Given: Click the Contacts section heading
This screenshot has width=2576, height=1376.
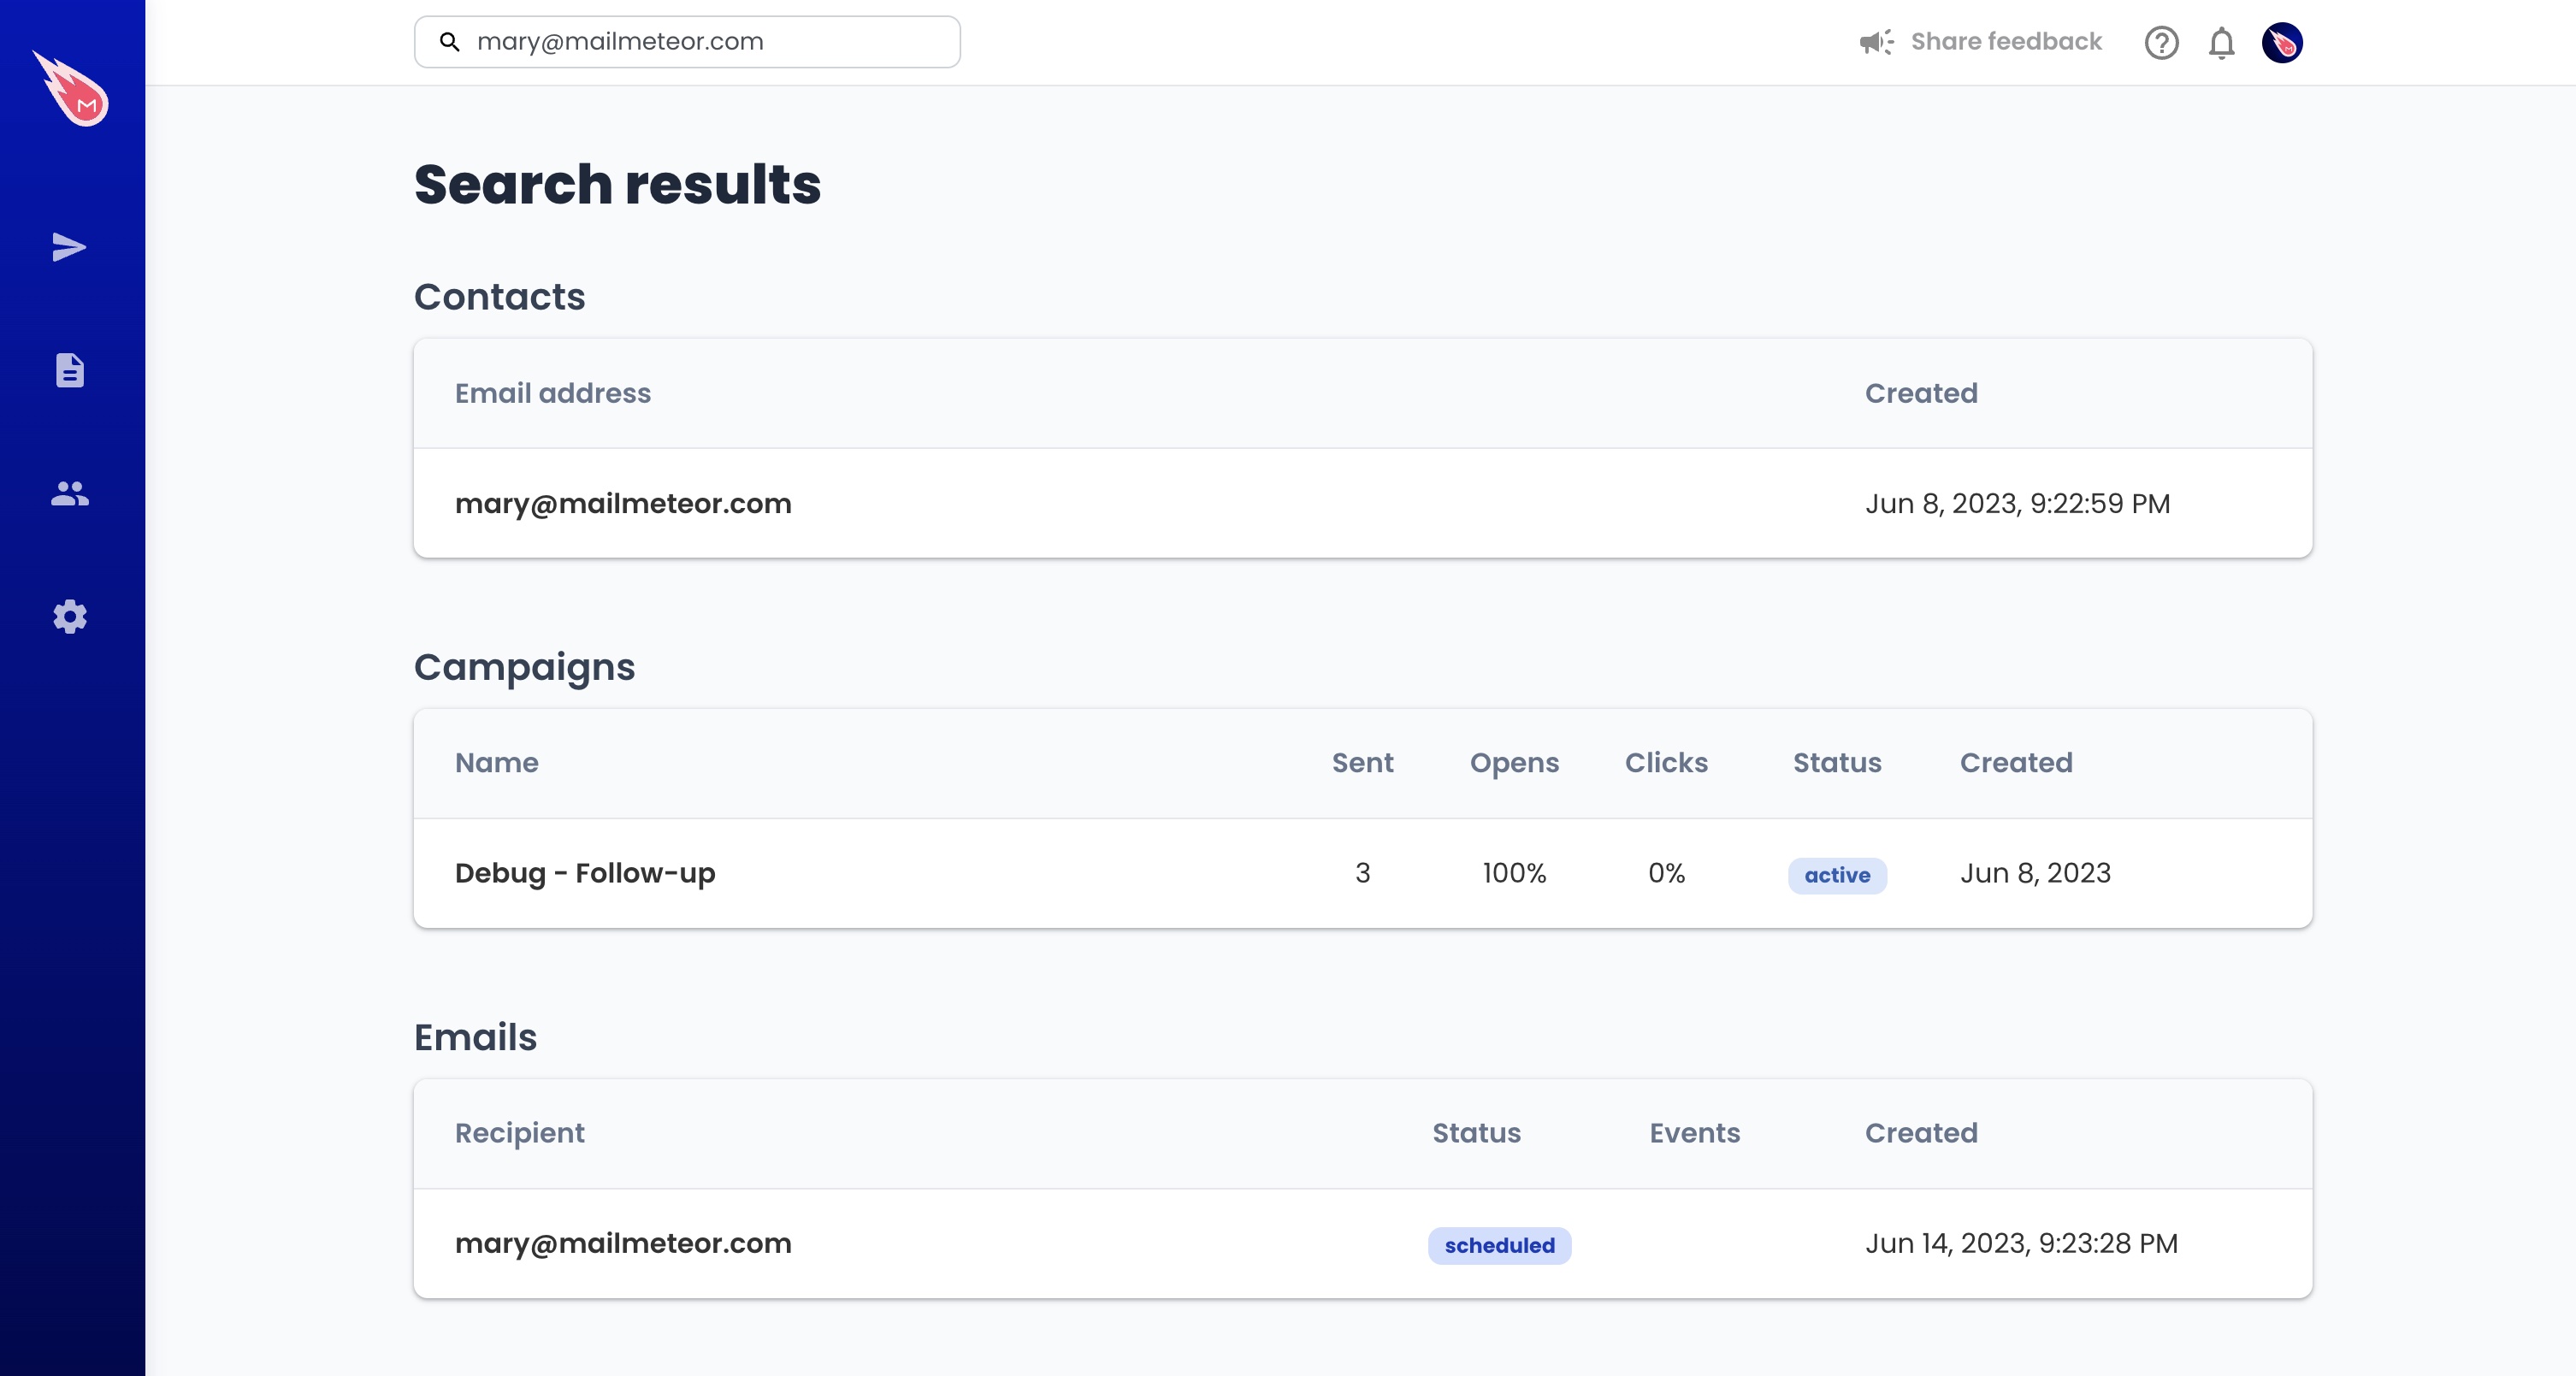Looking at the screenshot, I should pyautogui.click(x=499, y=297).
